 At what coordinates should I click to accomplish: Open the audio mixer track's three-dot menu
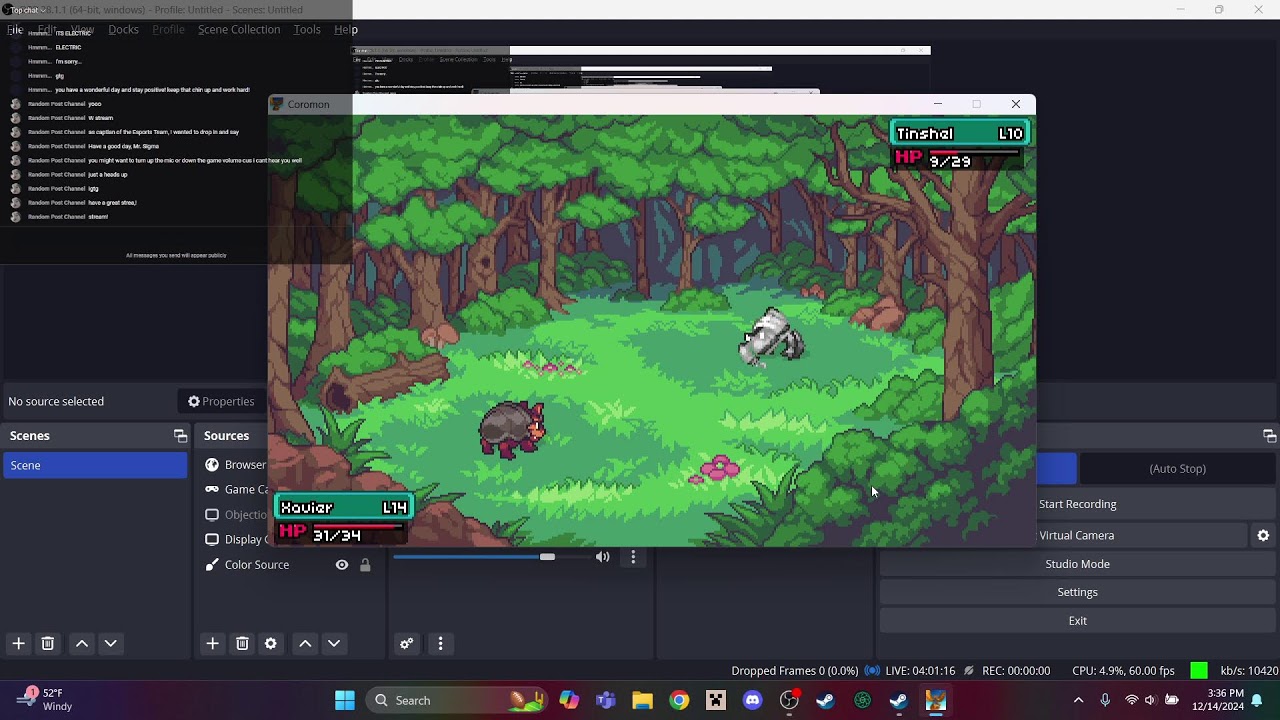coord(633,557)
